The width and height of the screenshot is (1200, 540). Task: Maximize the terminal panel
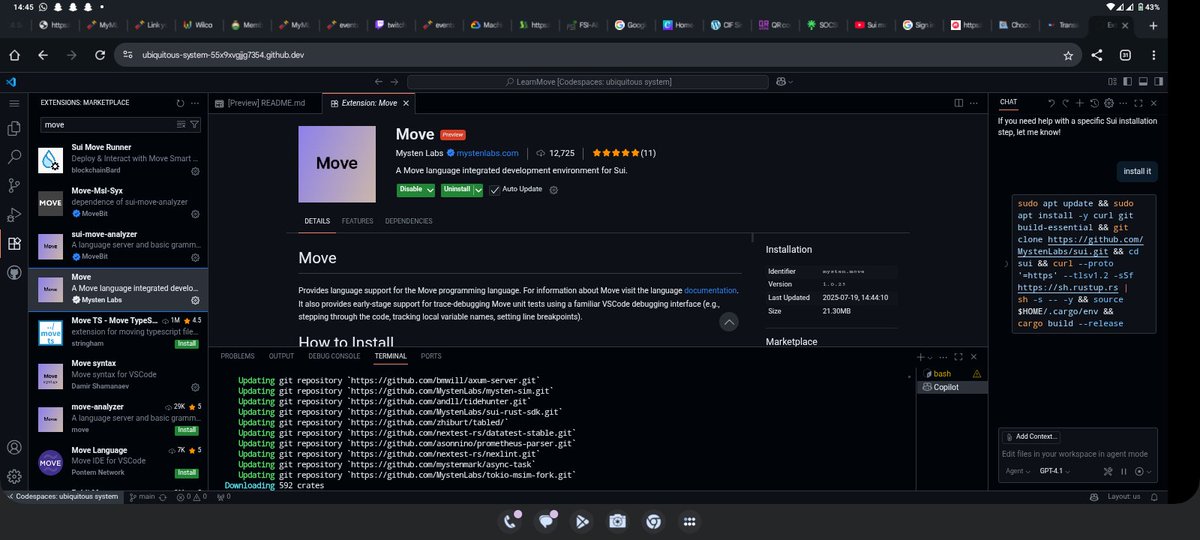pyautogui.click(x=958, y=356)
